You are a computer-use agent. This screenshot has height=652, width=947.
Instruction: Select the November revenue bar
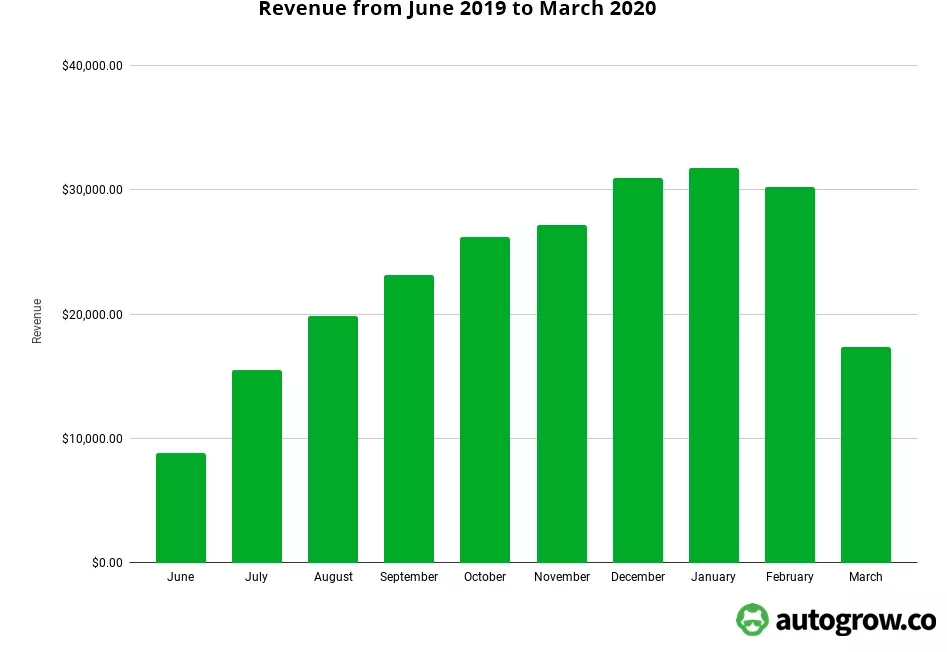pos(562,394)
